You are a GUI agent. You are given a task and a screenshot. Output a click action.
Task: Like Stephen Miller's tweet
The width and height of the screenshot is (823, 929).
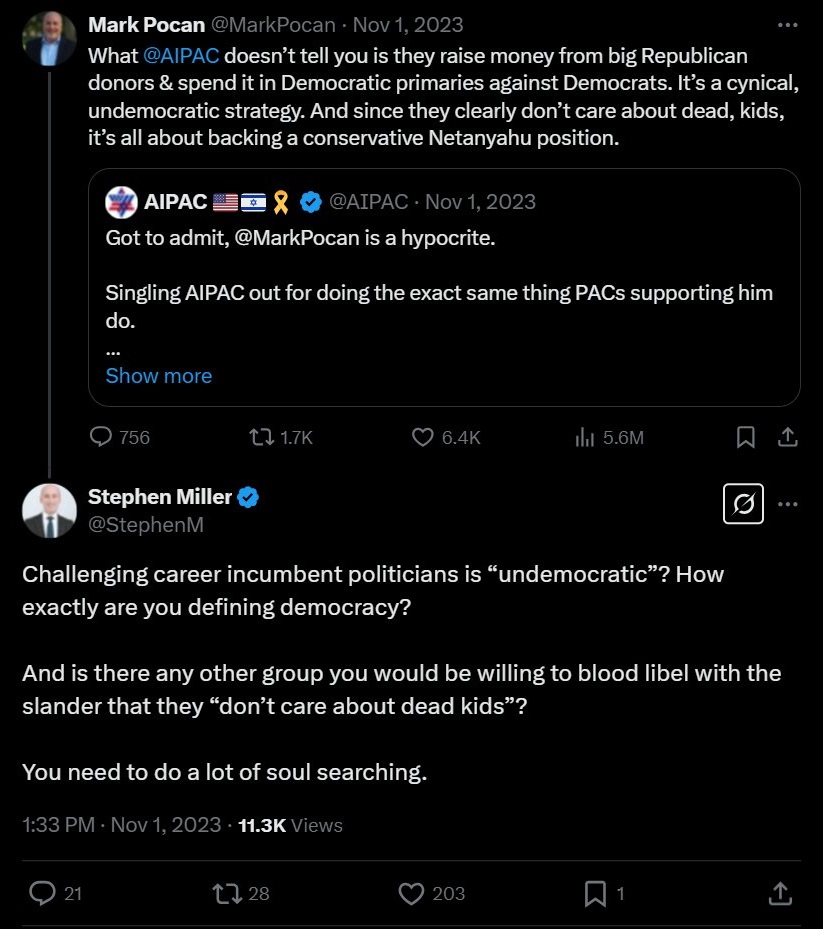[x=411, y=893]
